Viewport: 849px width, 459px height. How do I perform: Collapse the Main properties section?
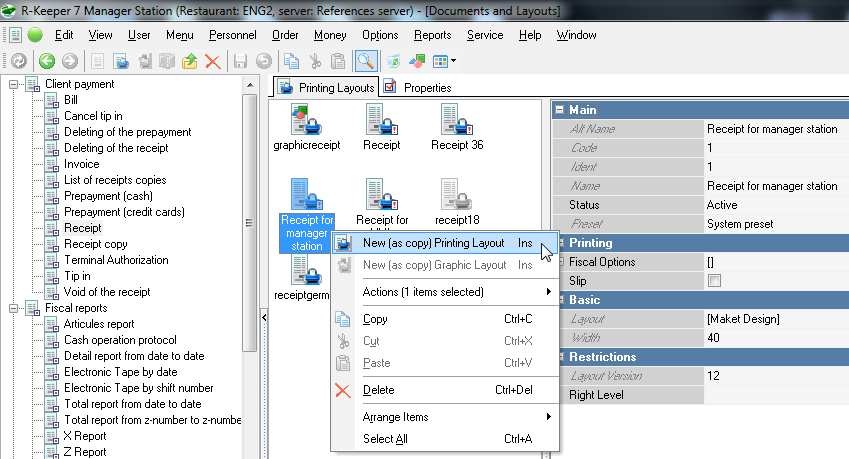pyautogui.click(x=560, y=110)
